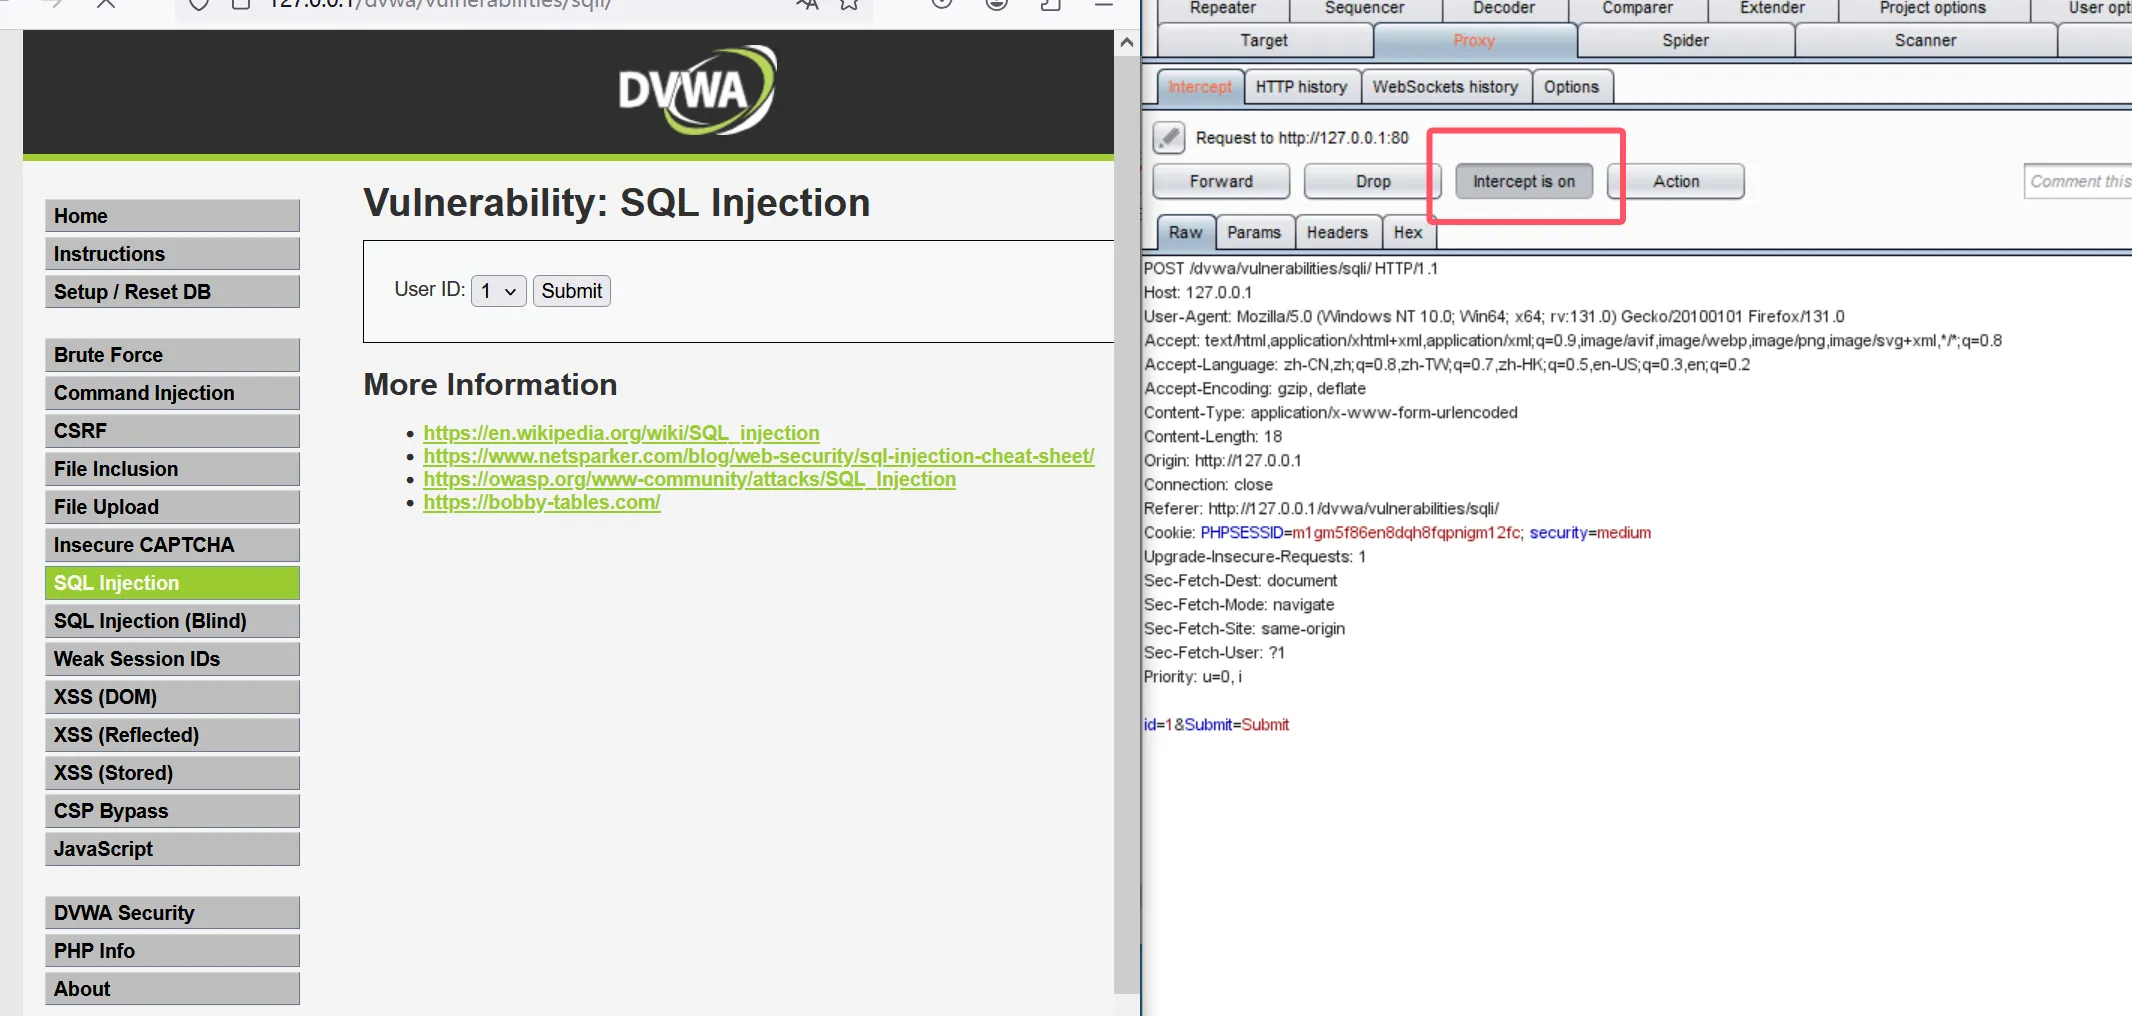Forward the intercepted request
This screenshot has height=1016, width=2132.
pos(1221,181)
